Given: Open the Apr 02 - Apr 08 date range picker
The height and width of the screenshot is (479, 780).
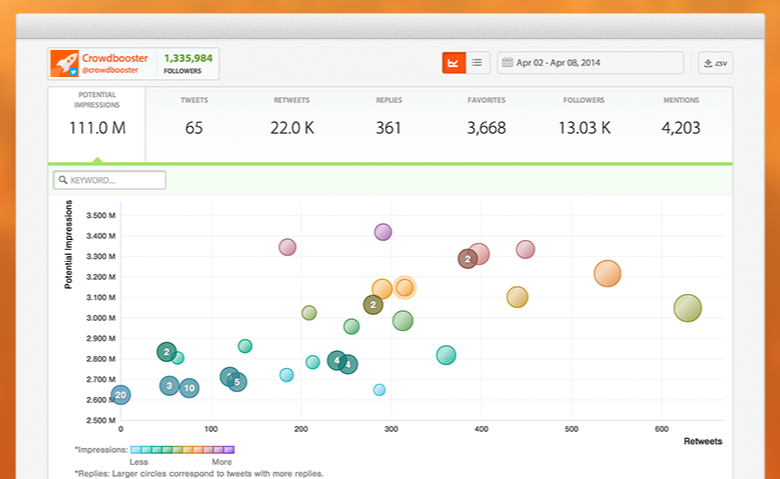Looking at the screenshot, I should point(590,63).
